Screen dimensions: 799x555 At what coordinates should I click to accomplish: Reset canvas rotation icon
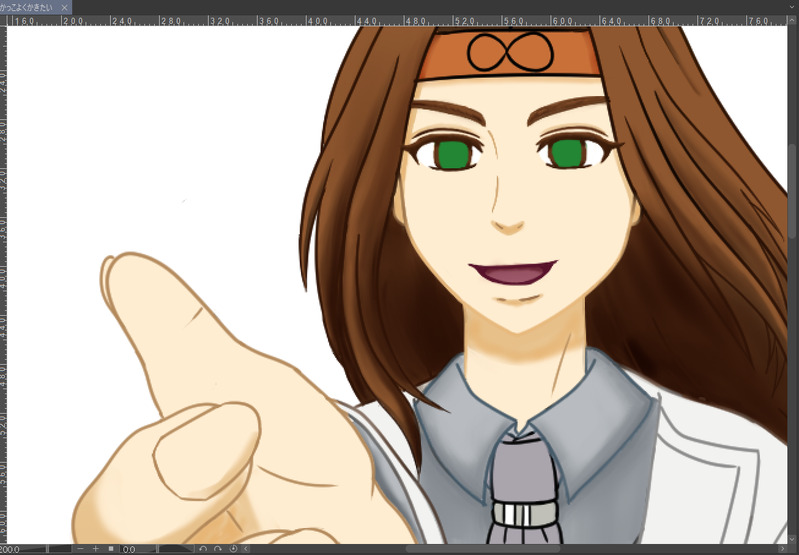pyautogui.click(x=233, y=549)
